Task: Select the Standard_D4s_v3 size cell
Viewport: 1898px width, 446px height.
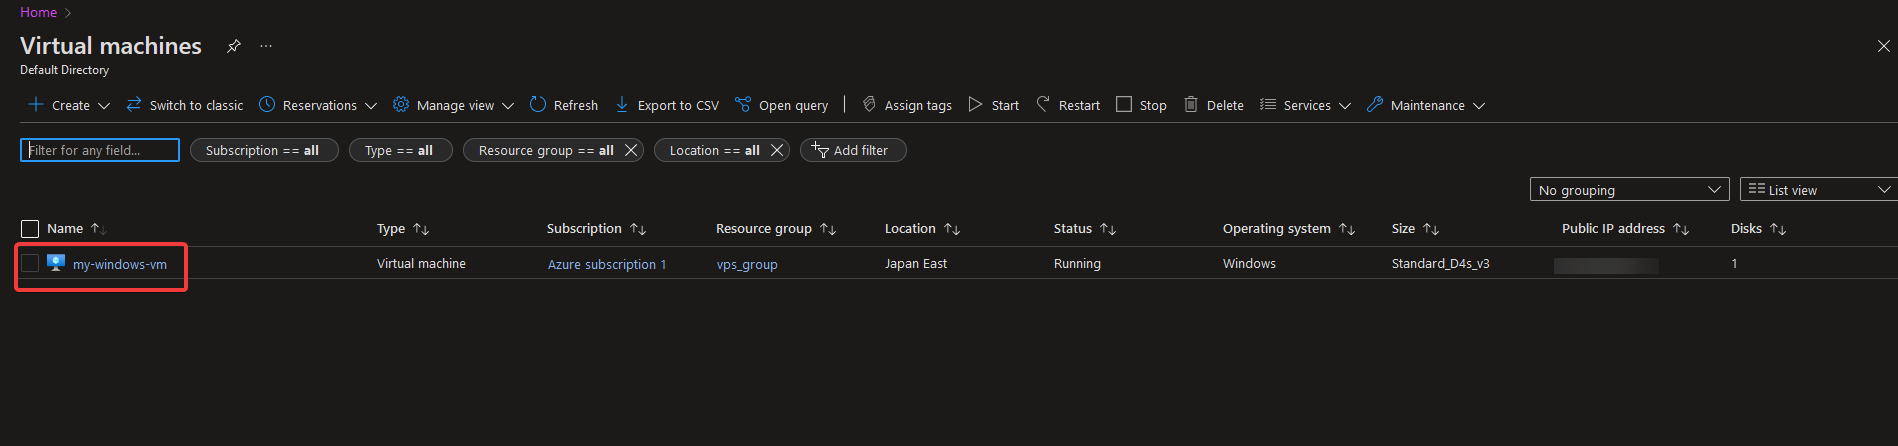Action: 1441,263
